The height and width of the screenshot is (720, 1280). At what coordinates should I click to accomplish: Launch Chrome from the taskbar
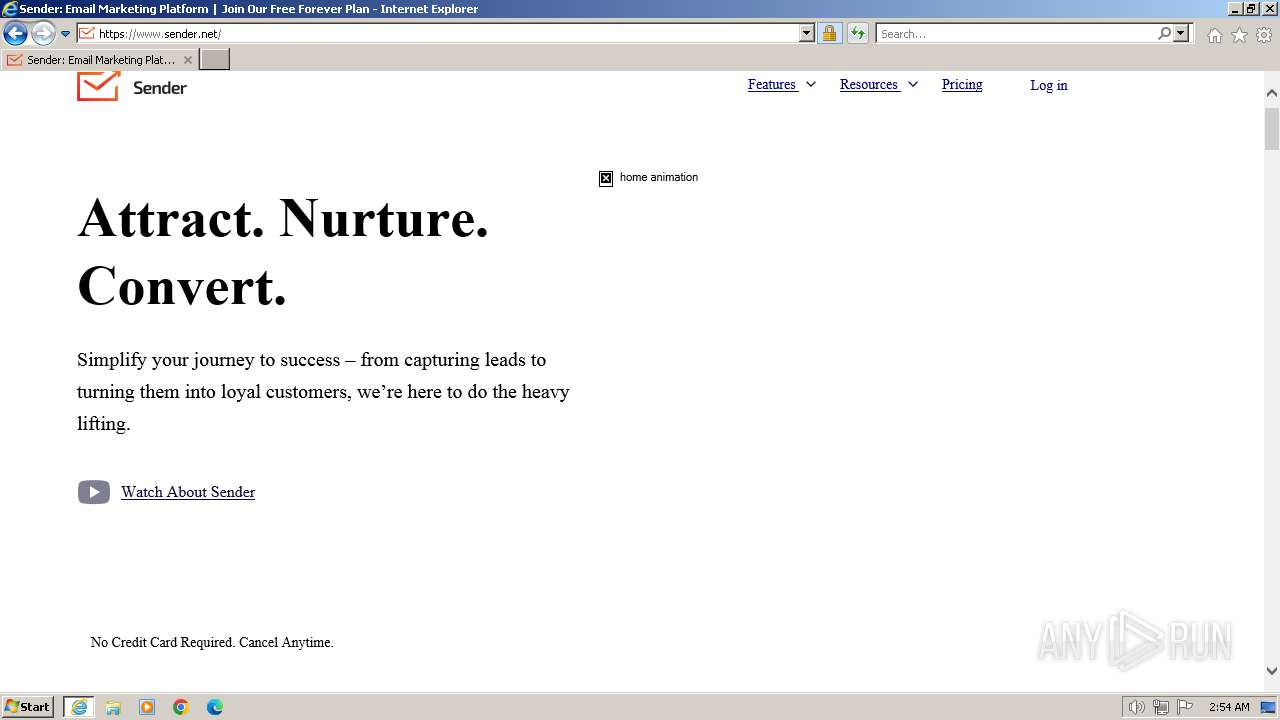181,707
